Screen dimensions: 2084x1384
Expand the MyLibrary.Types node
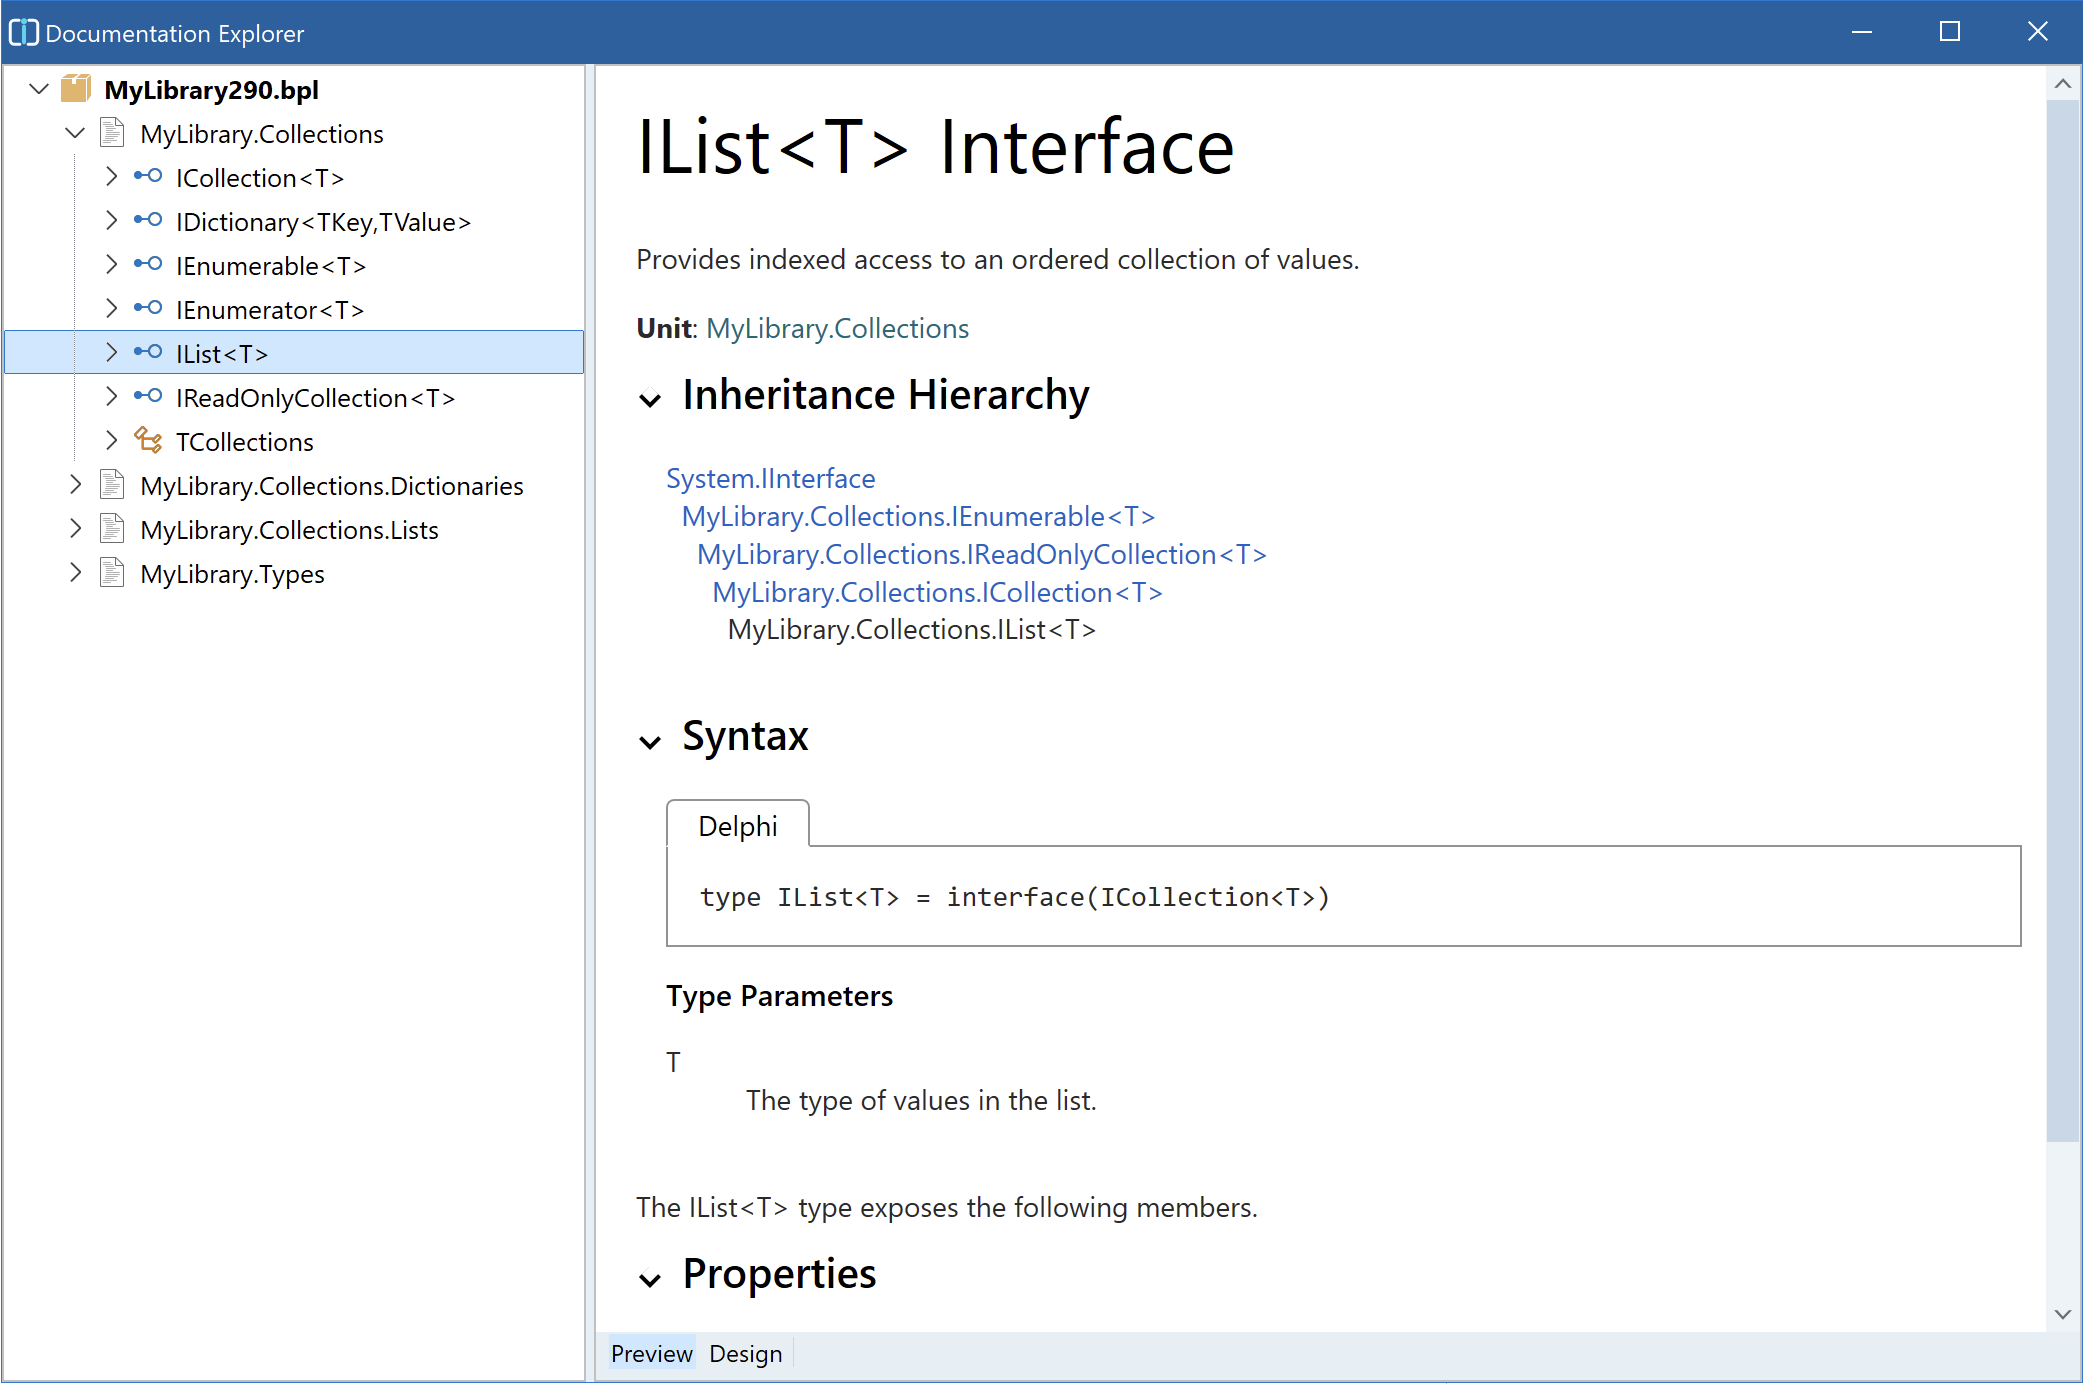click(75, 573)
